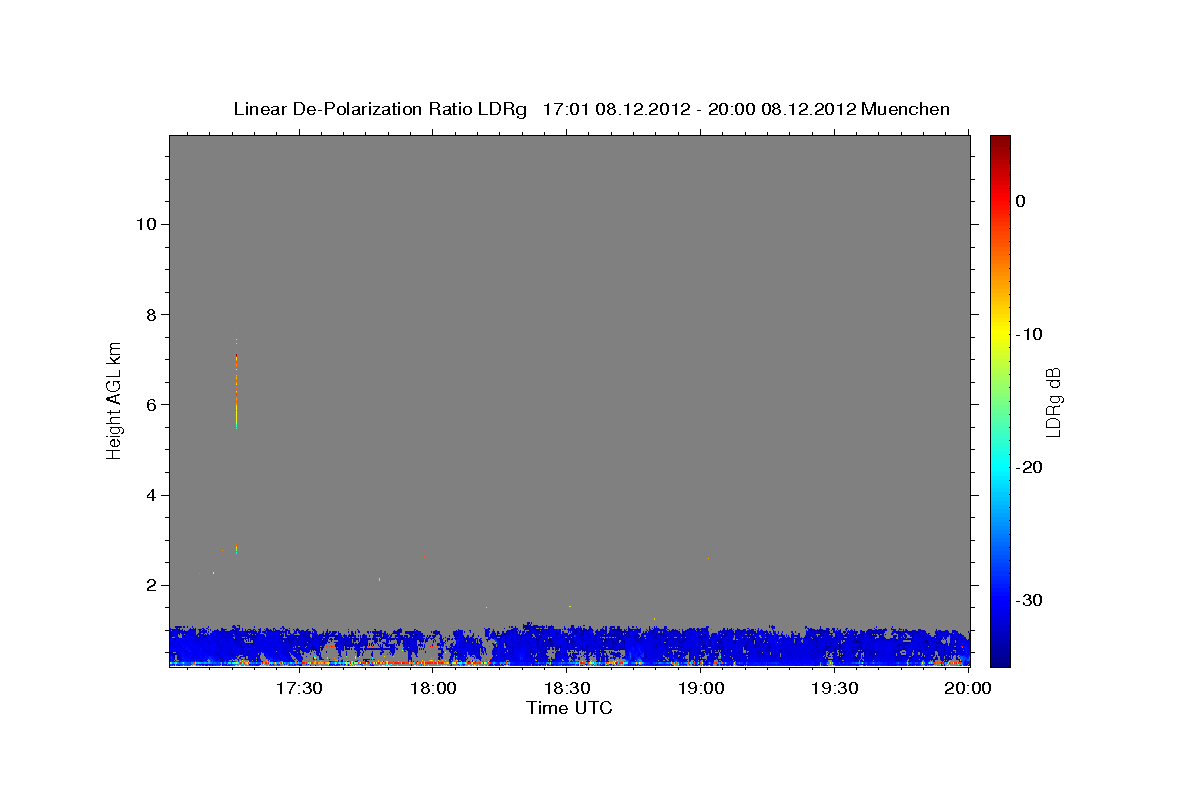Click the 18:00 time tick label

point(433,689)
